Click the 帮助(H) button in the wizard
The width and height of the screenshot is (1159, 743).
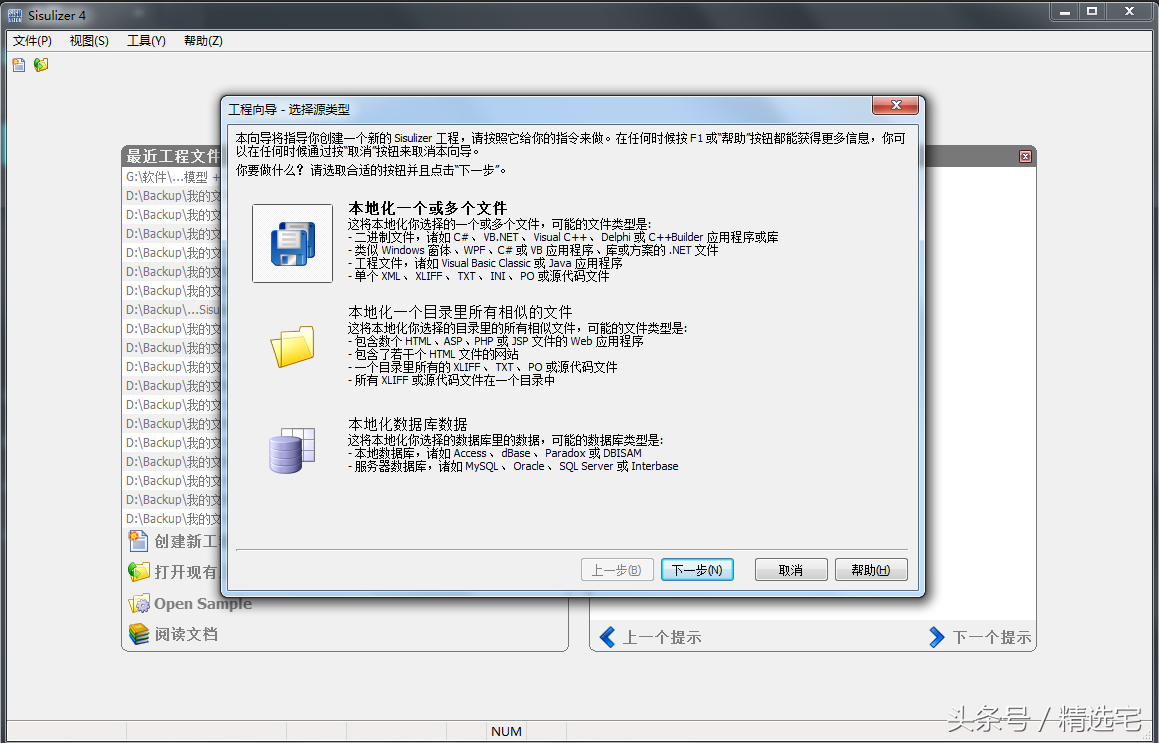871,570
